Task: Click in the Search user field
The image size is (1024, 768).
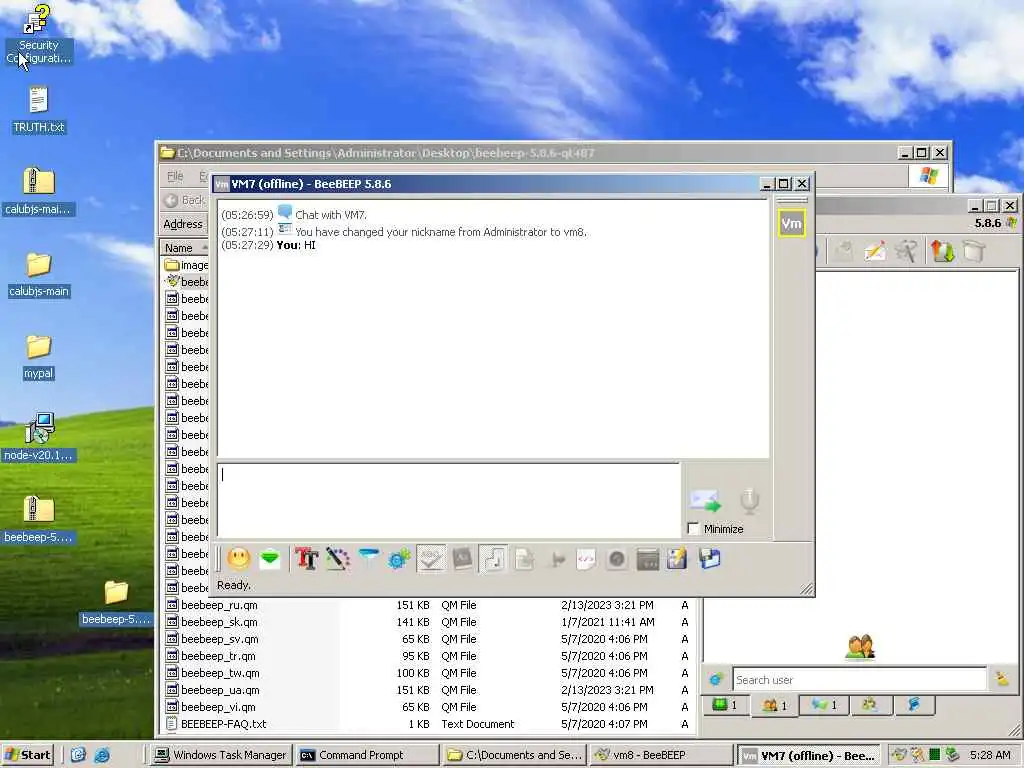Action: click(859, 680)
